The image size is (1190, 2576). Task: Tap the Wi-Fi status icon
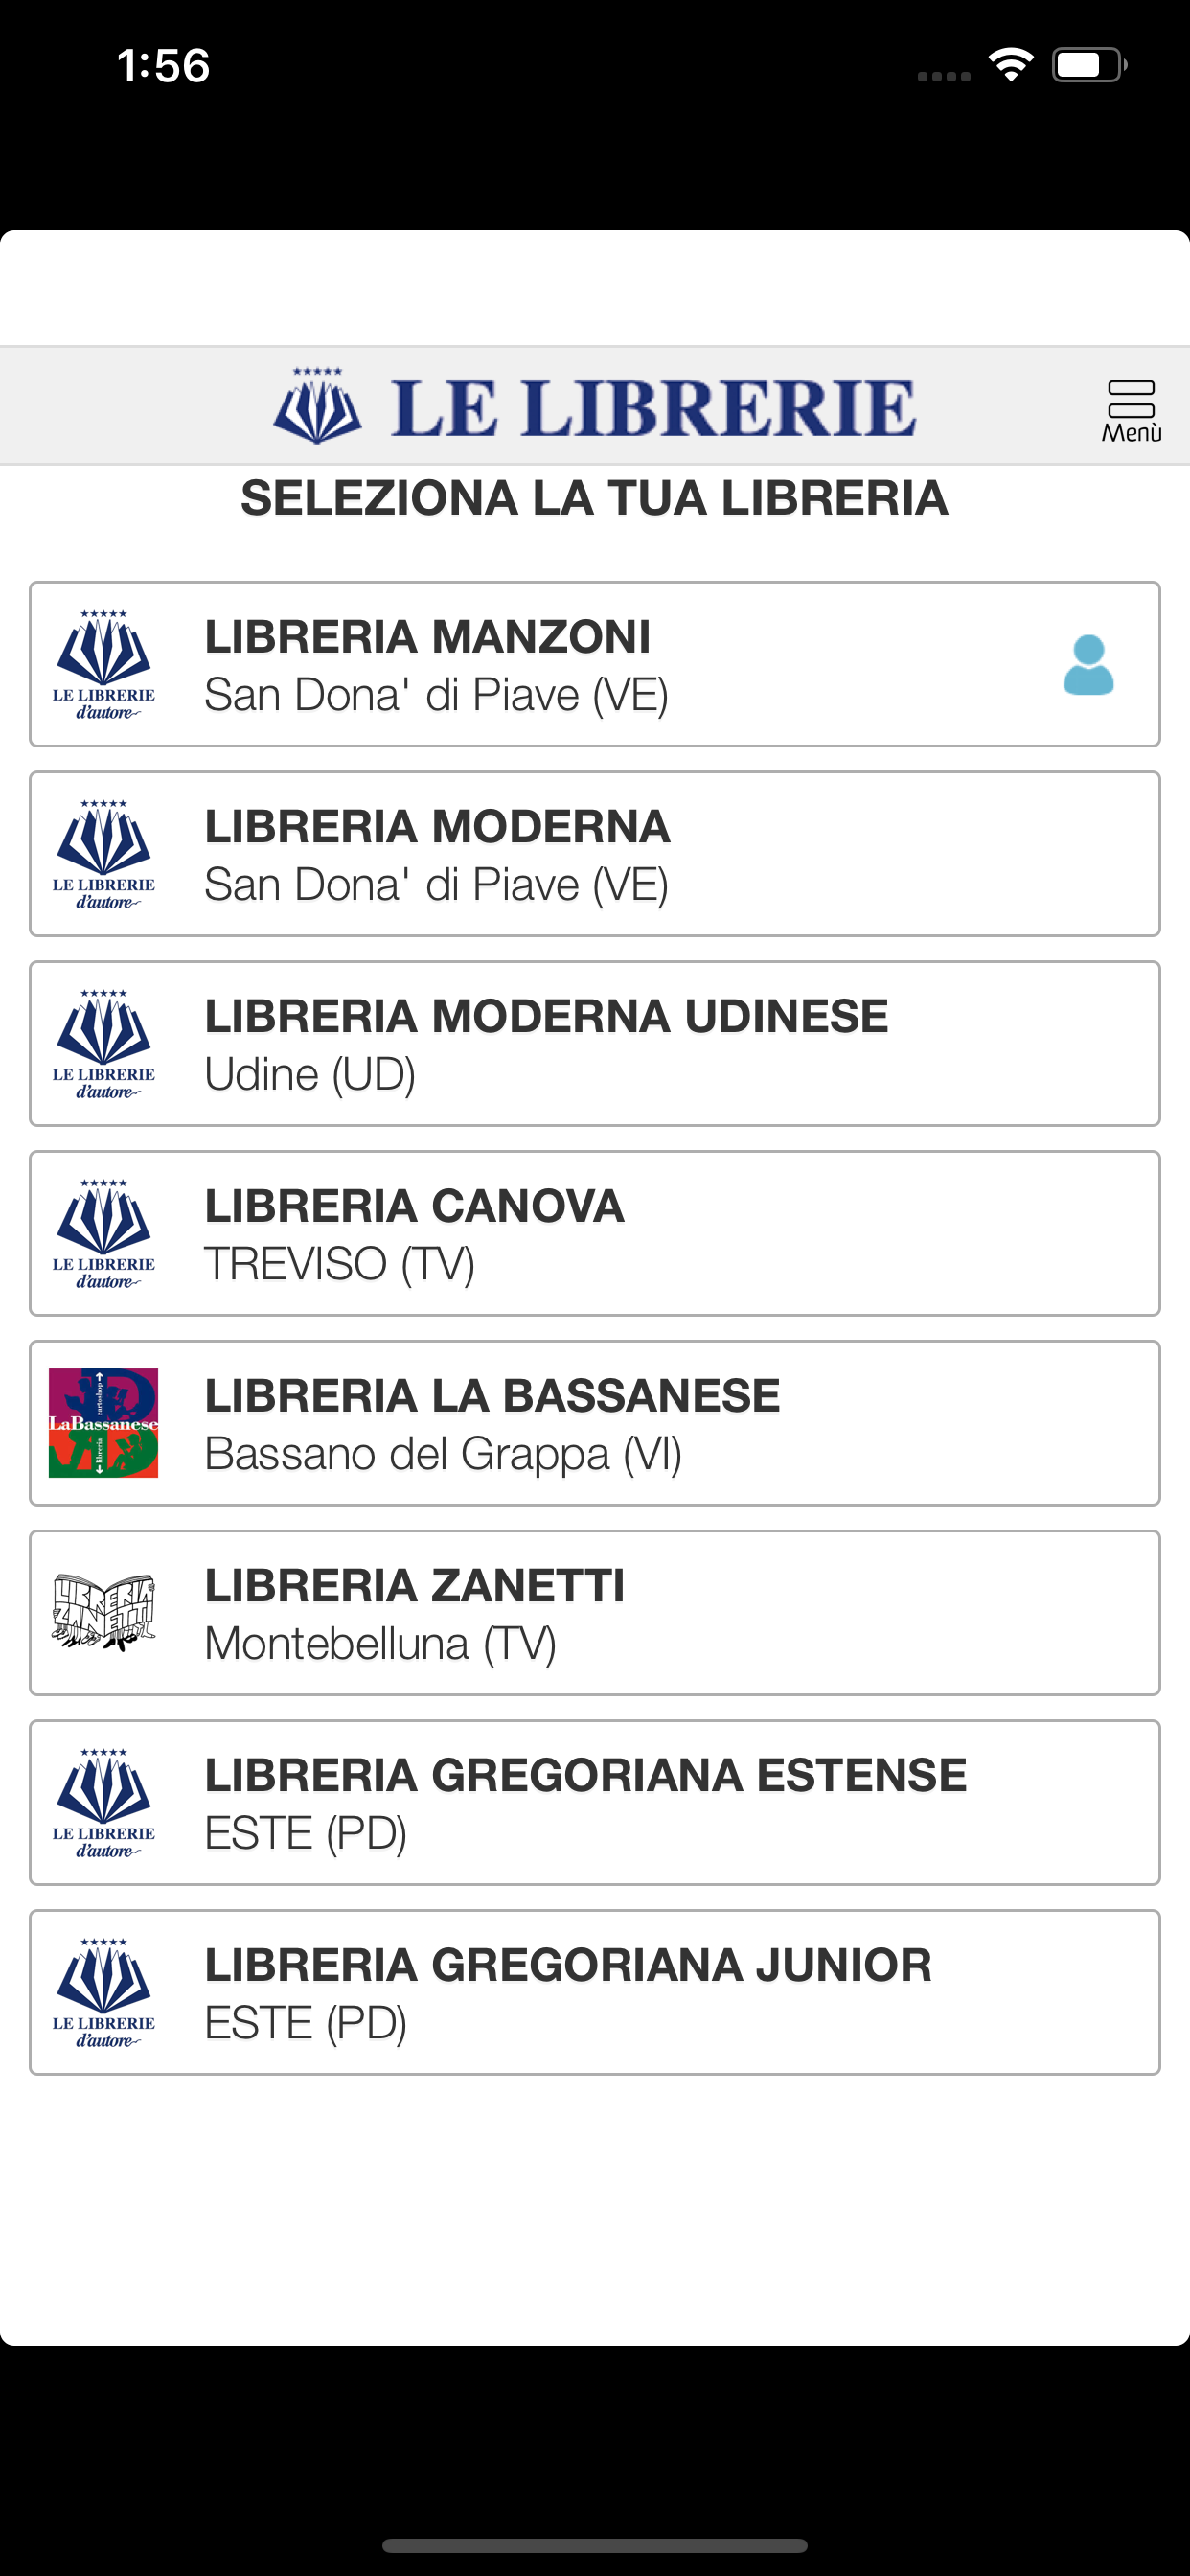pyautogui.click(x=1011, y=65)
